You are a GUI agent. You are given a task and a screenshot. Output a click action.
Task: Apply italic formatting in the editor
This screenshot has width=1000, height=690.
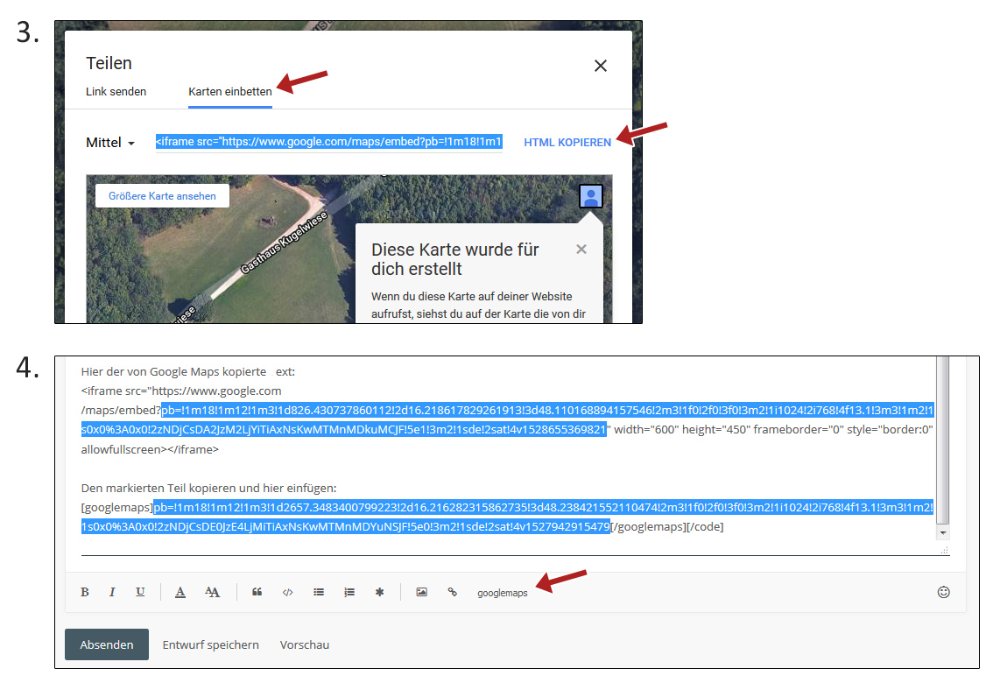click(111, 592)
